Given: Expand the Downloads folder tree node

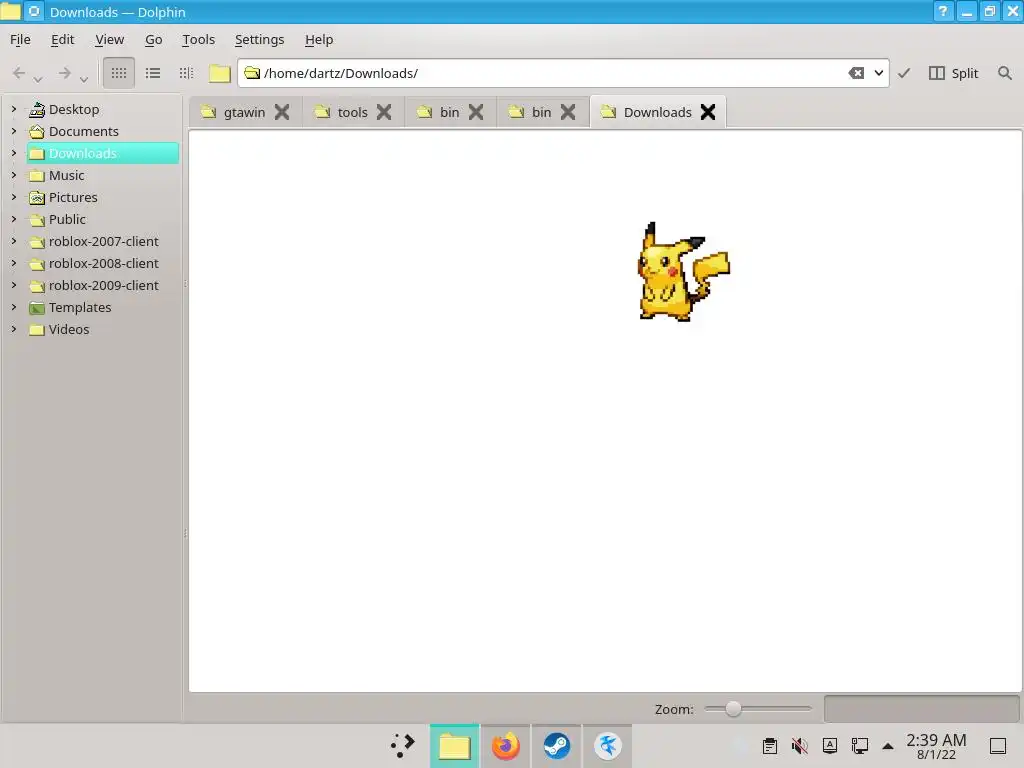Looking at the screenshot, I should (14, 153).
